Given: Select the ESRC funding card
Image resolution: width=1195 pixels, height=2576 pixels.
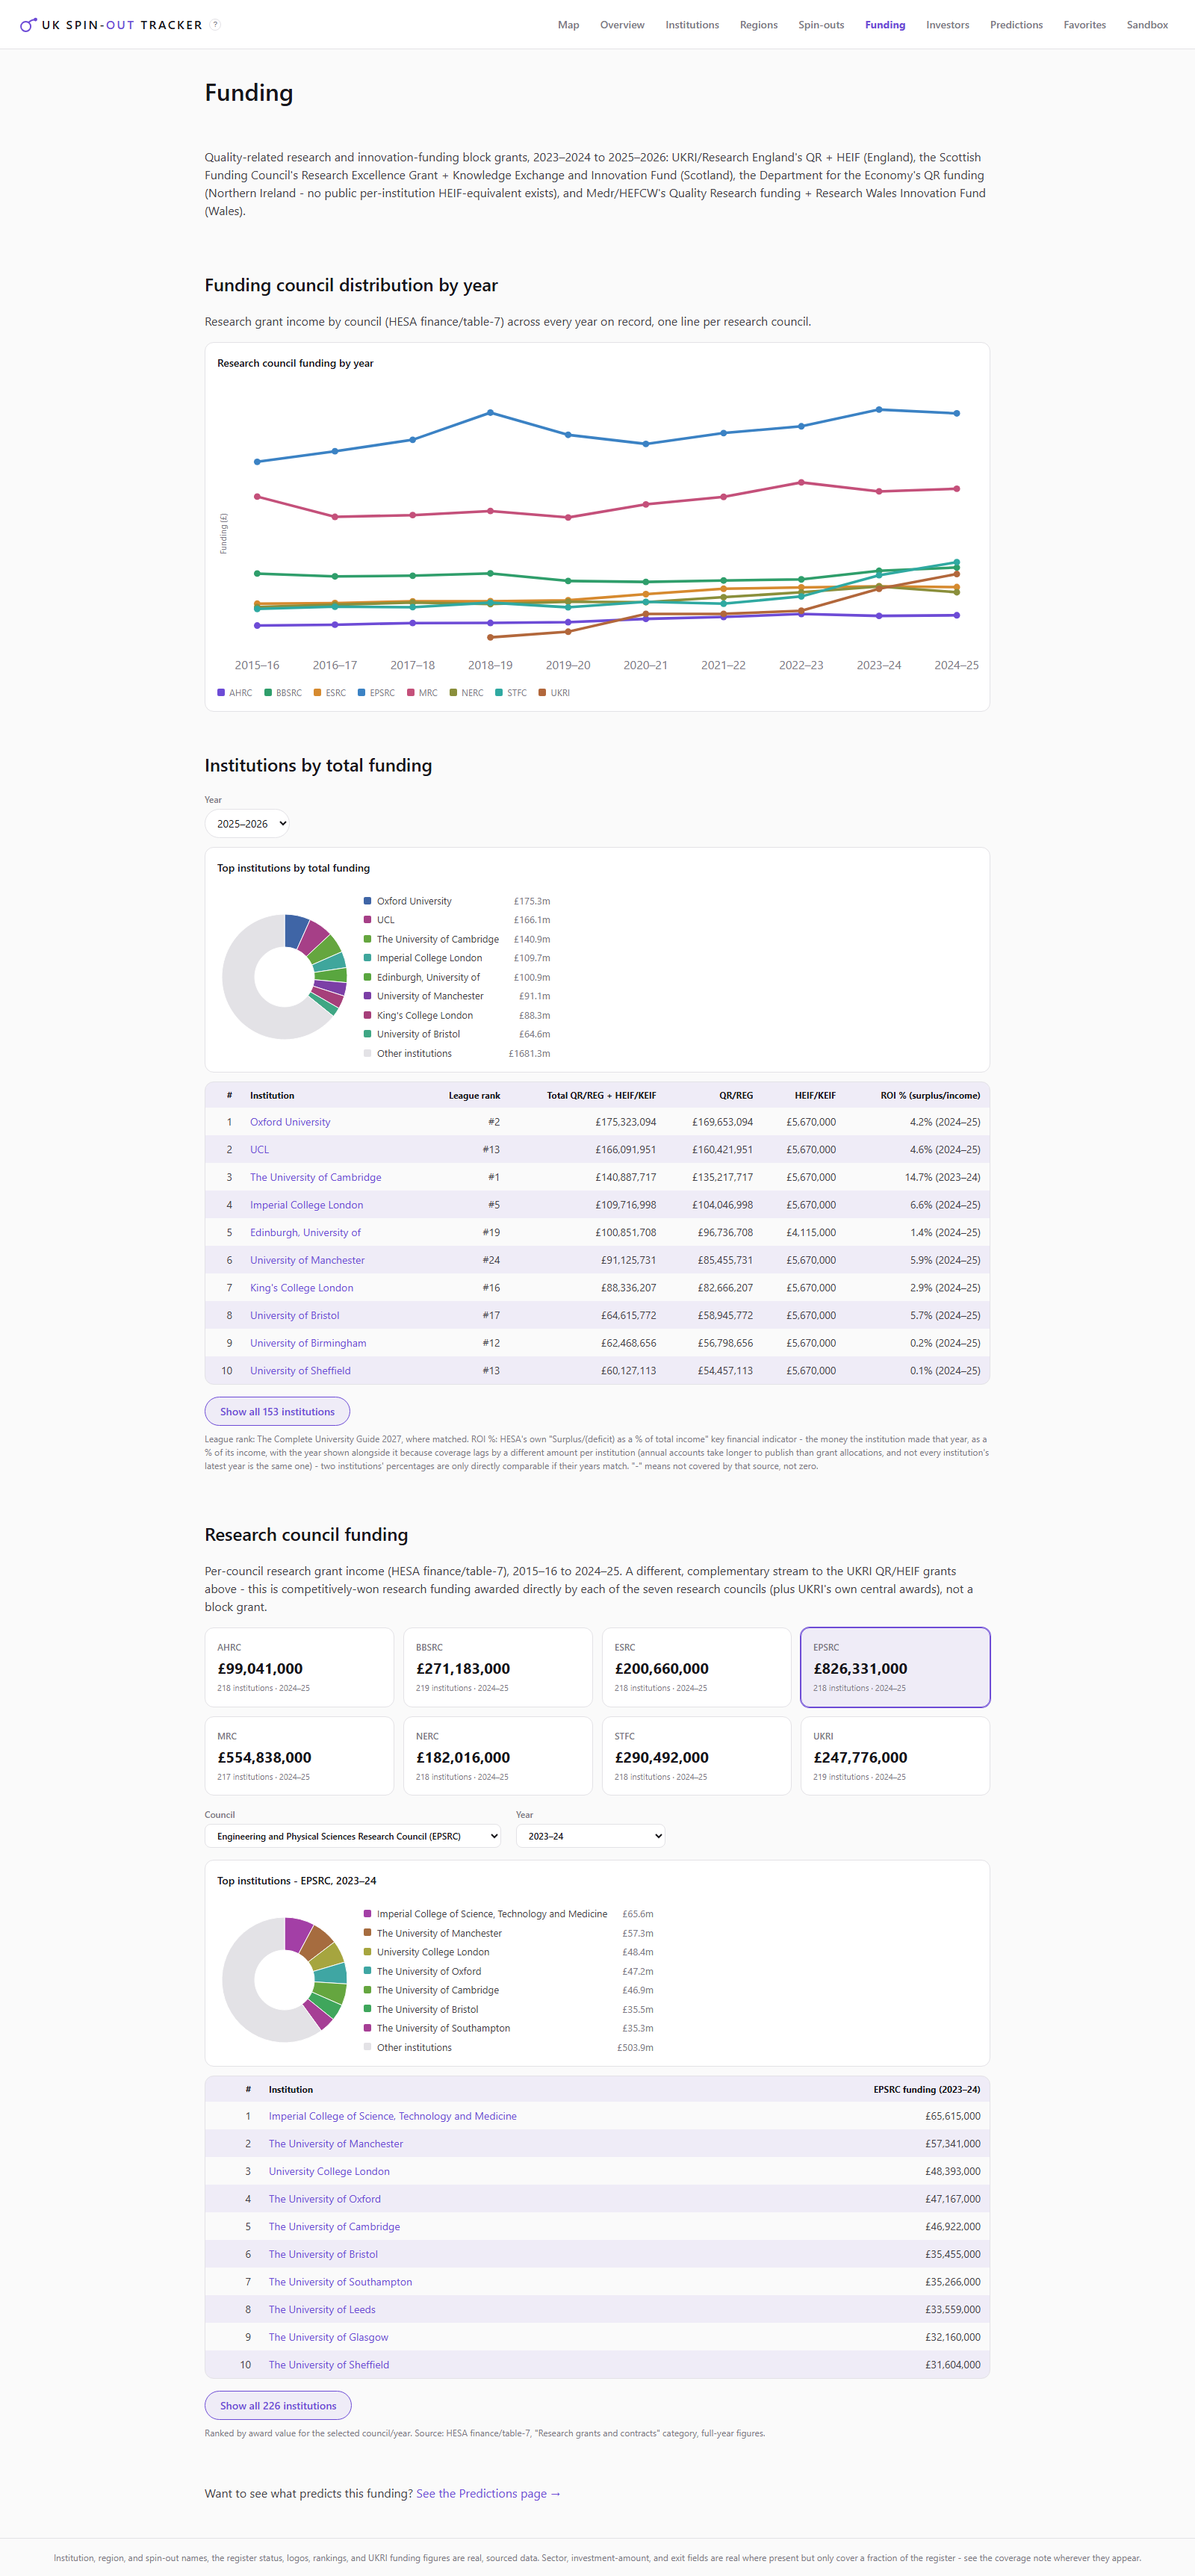Looking at the screenshot, I should 696,1667.
